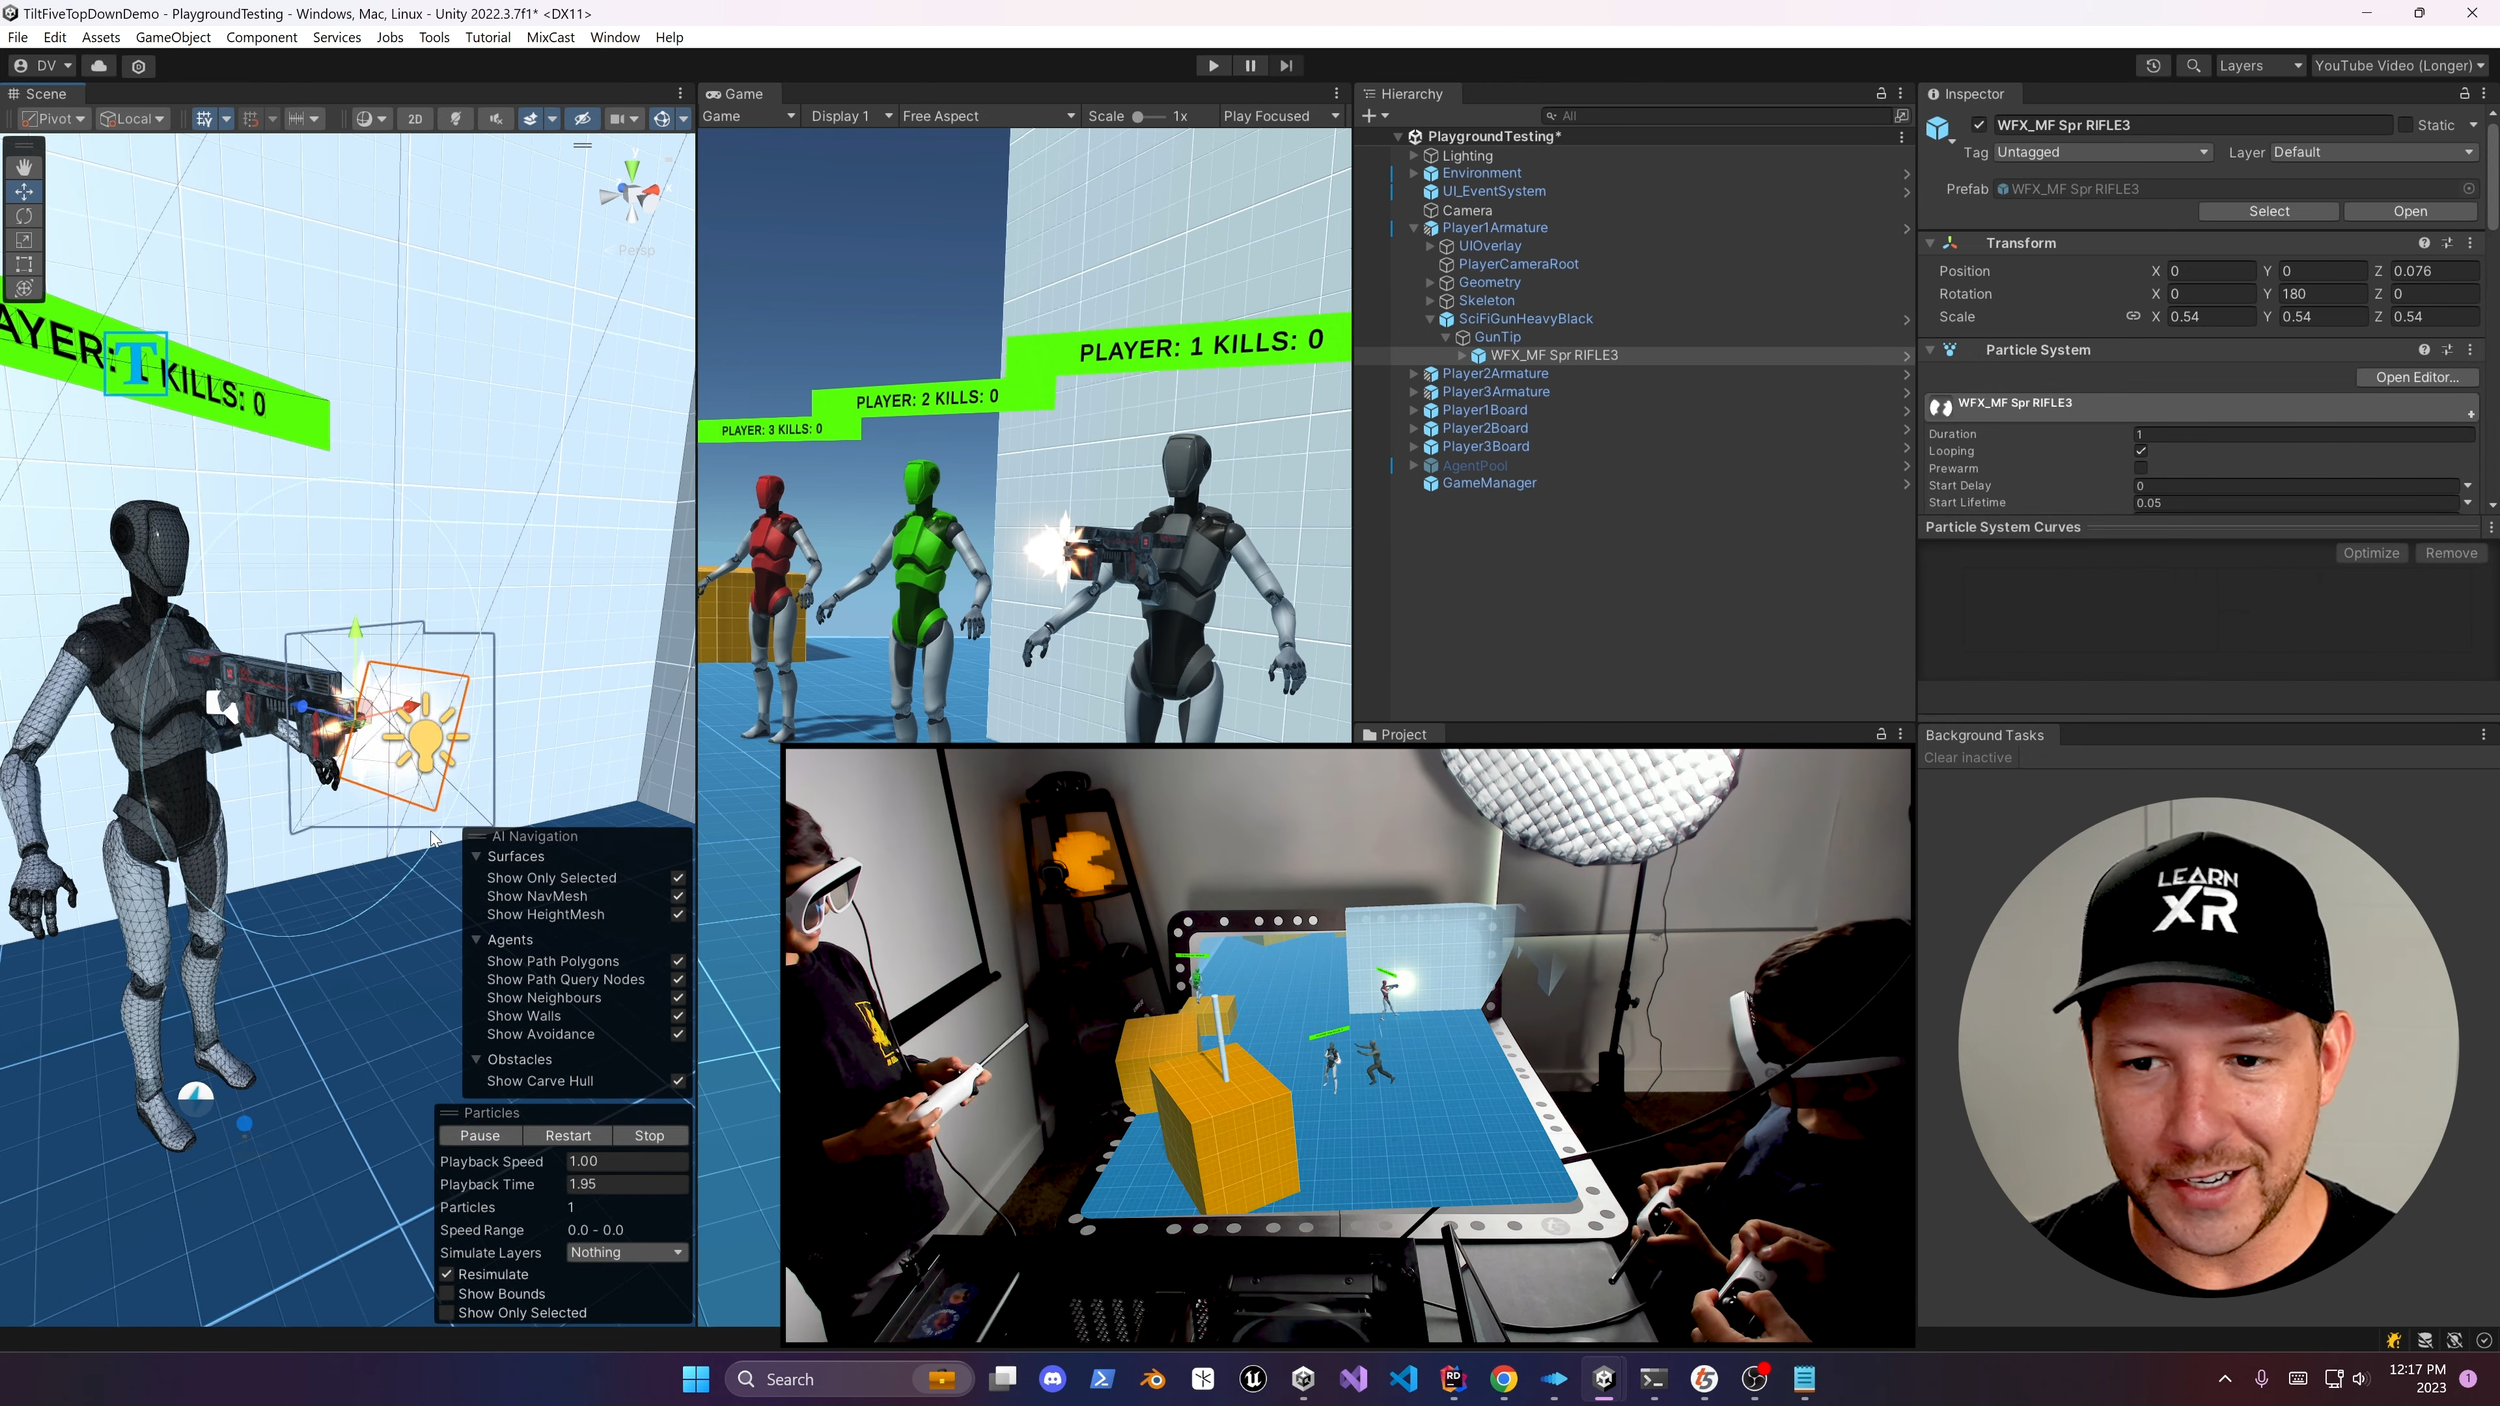Select the Scale tool in Scene toolbar

point(24,240)
